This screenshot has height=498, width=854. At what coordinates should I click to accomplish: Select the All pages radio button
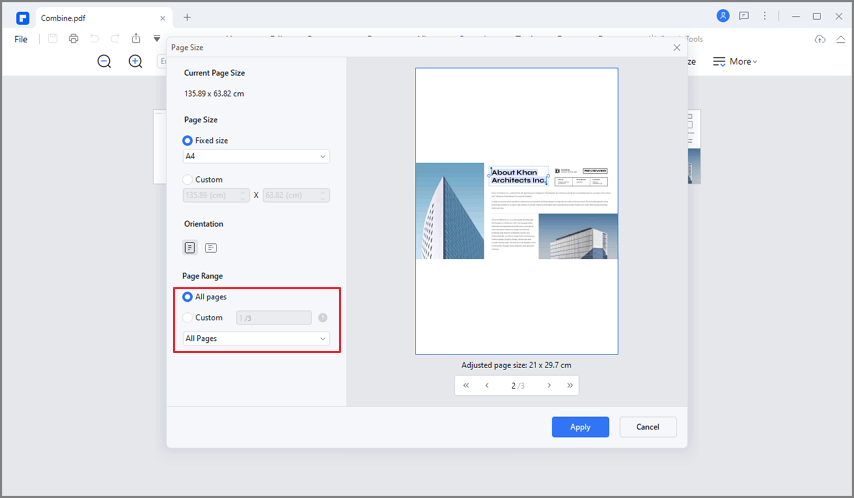187,297
